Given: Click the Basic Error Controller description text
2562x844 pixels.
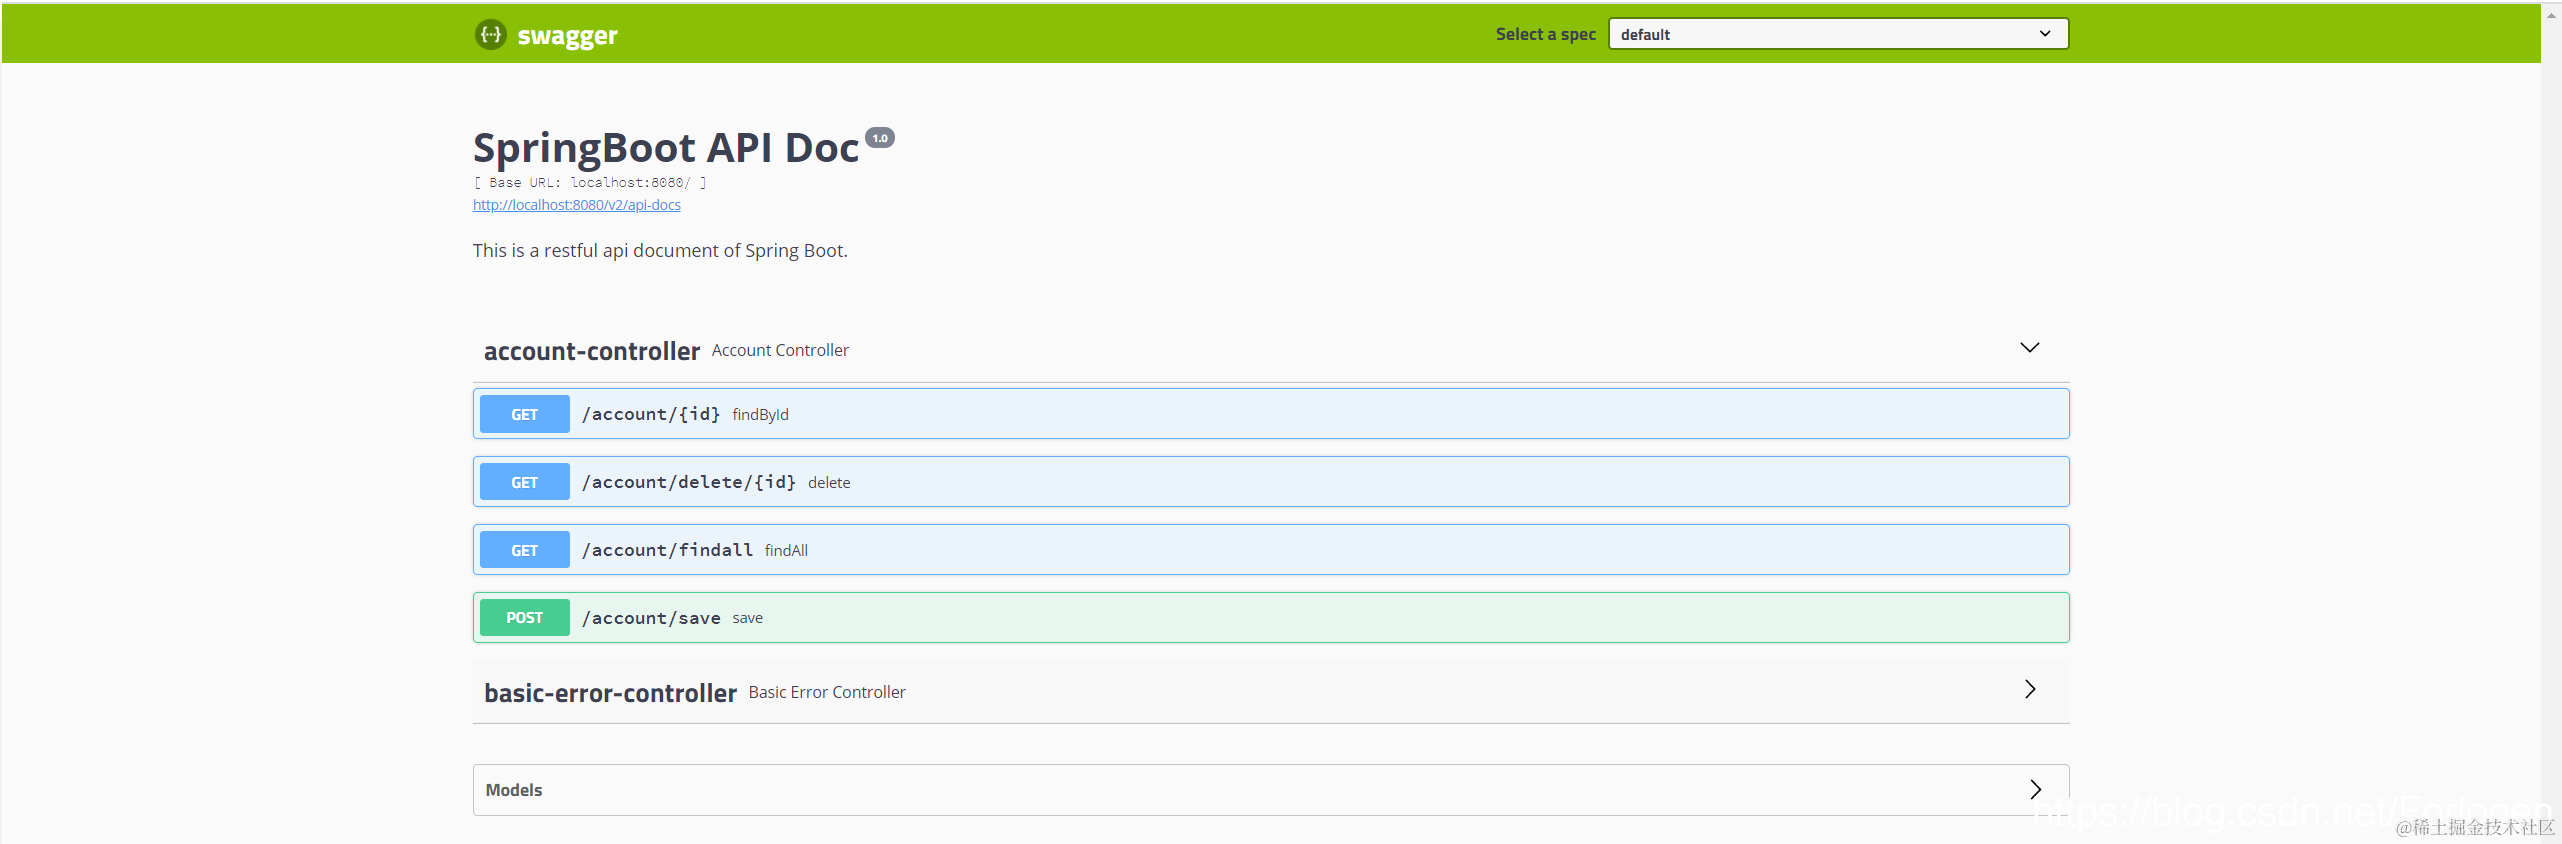Looking at the screenshot, I should (x=827, y=693).
